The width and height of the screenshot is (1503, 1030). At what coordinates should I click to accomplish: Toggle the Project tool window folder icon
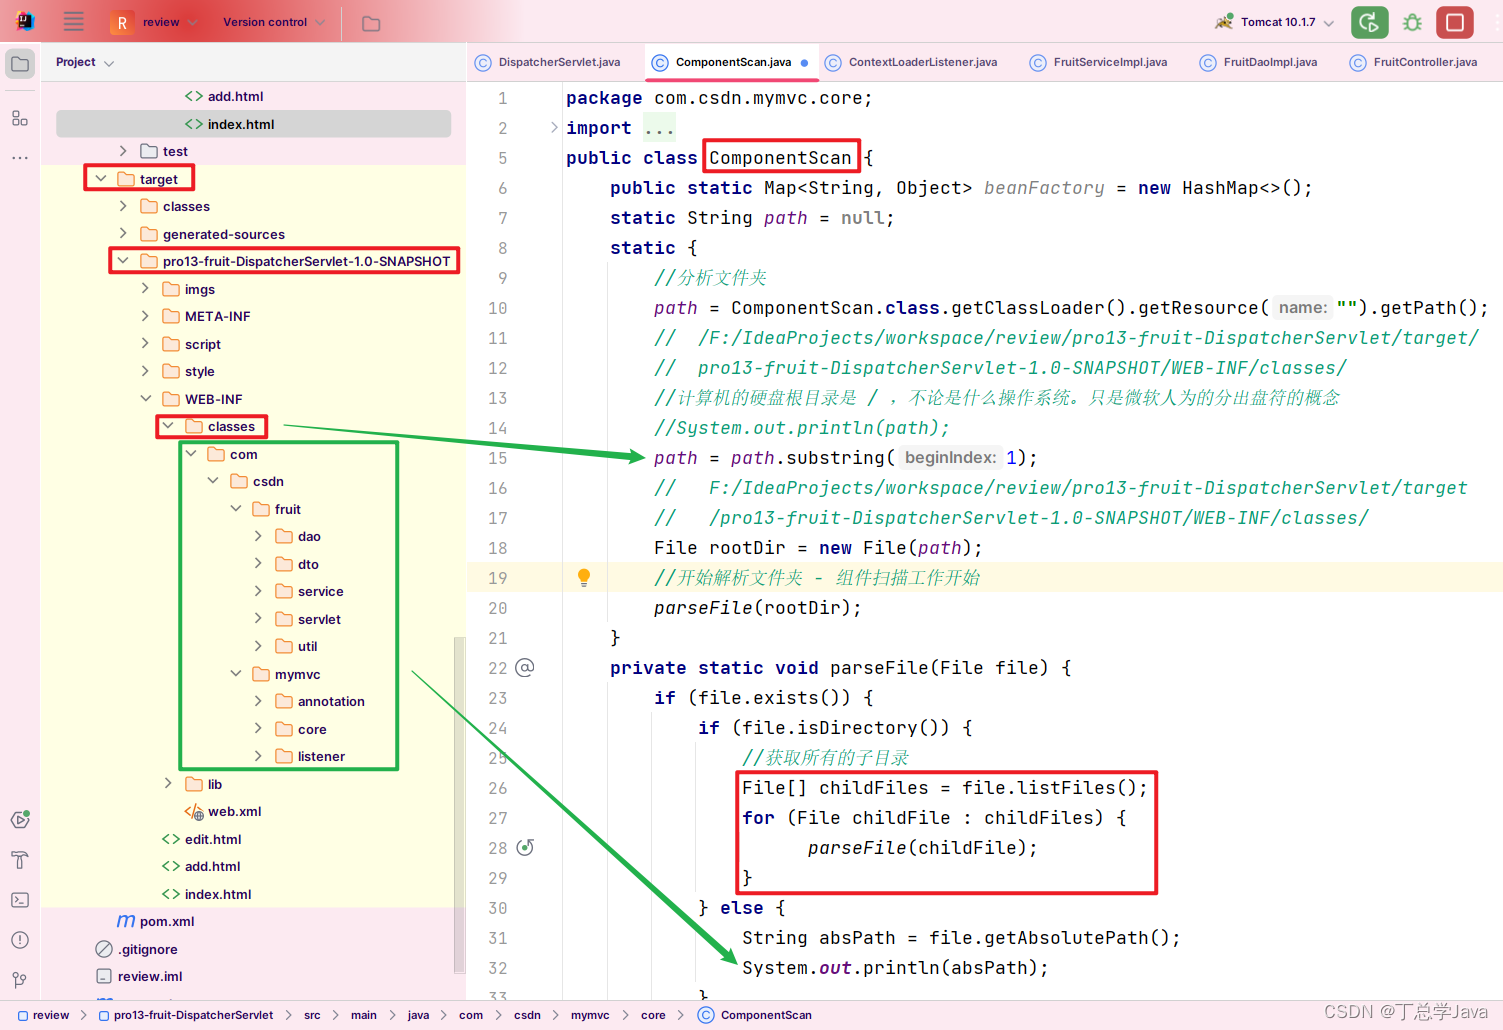click(x=20, y=64)
